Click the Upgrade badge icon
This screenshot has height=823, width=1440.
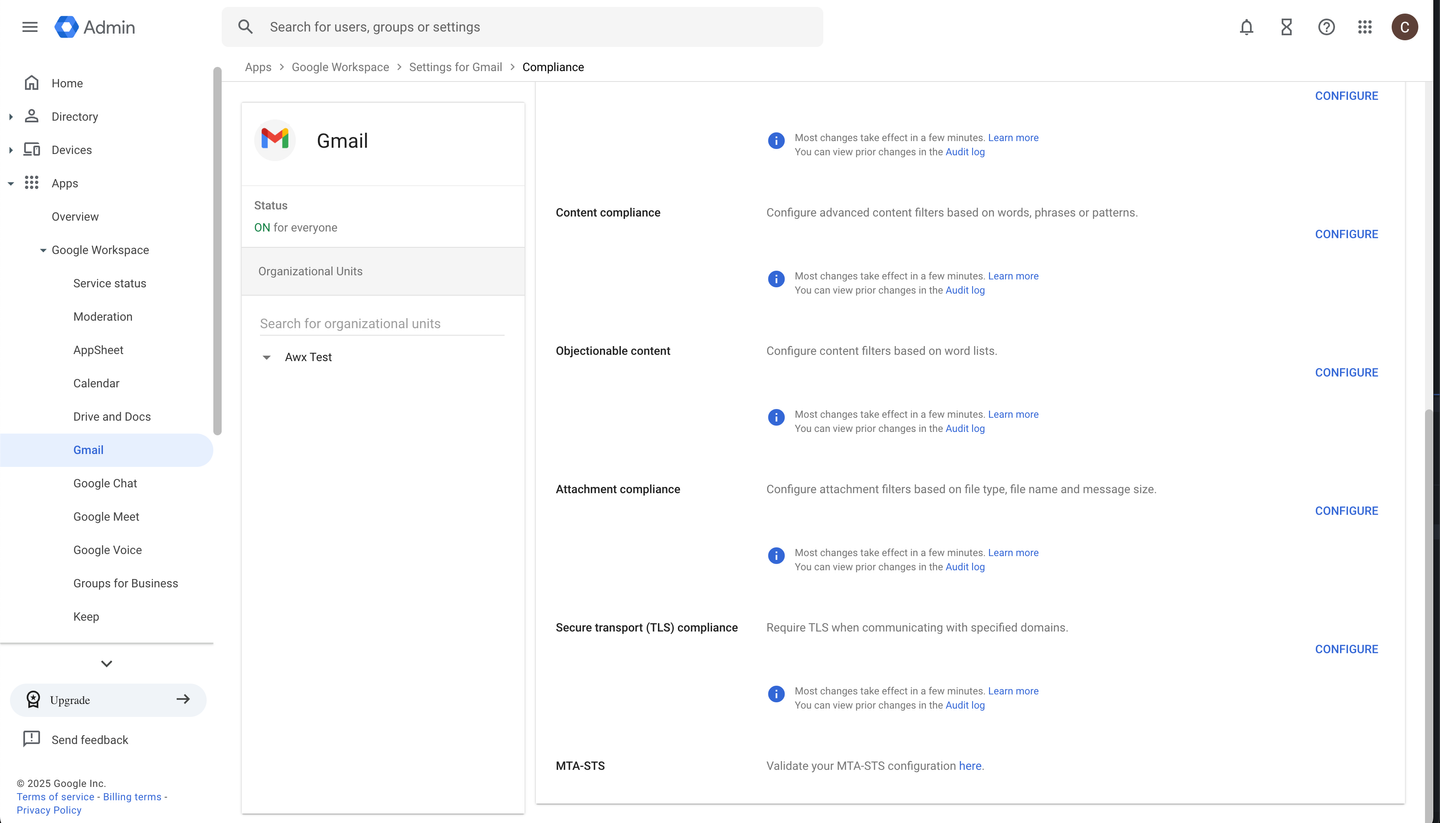33,700
